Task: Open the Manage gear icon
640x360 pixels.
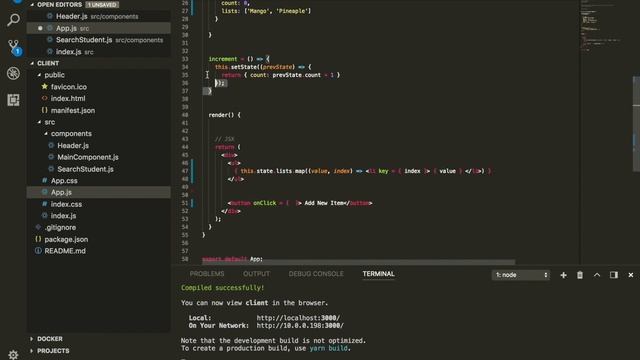Action: tap(13, 355)
